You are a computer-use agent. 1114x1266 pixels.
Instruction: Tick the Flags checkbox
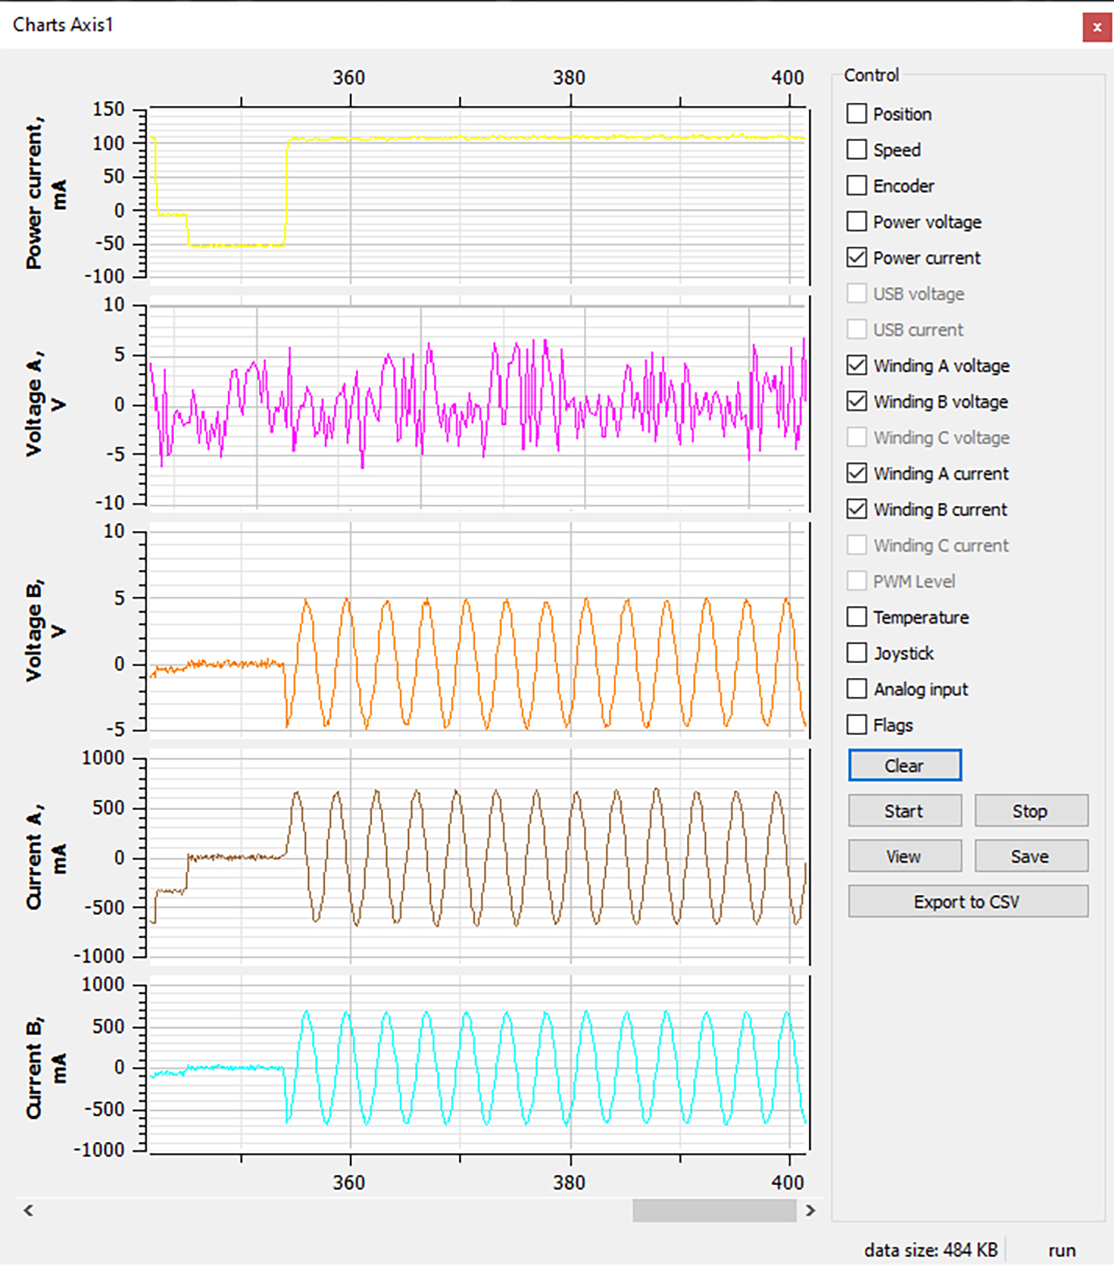pyautogui.click(x=857, y=726)
